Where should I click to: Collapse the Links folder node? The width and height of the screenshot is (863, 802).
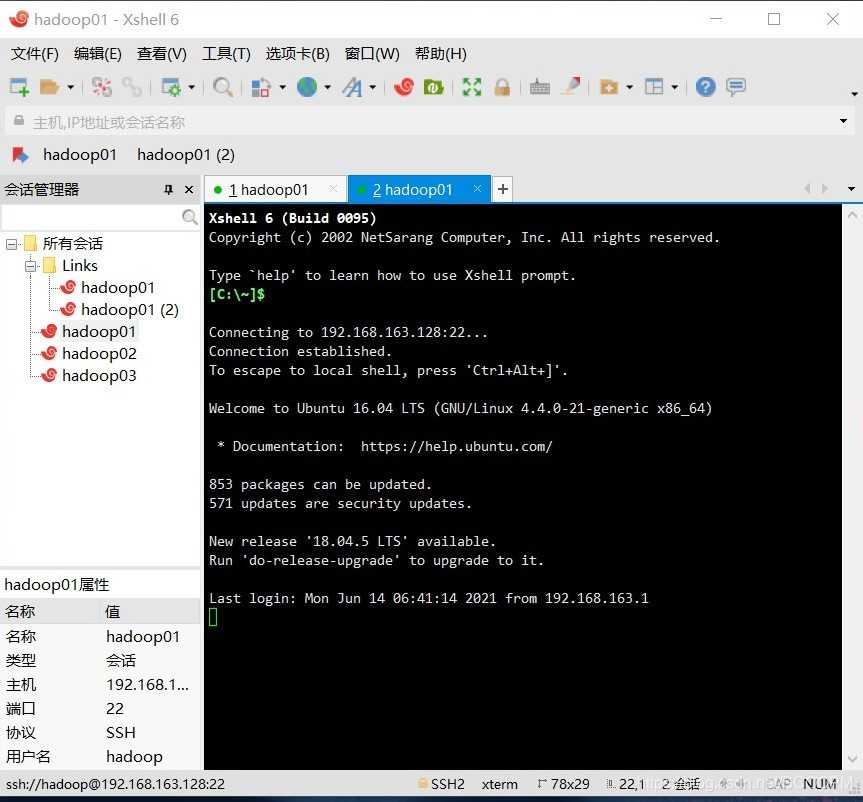31,266
